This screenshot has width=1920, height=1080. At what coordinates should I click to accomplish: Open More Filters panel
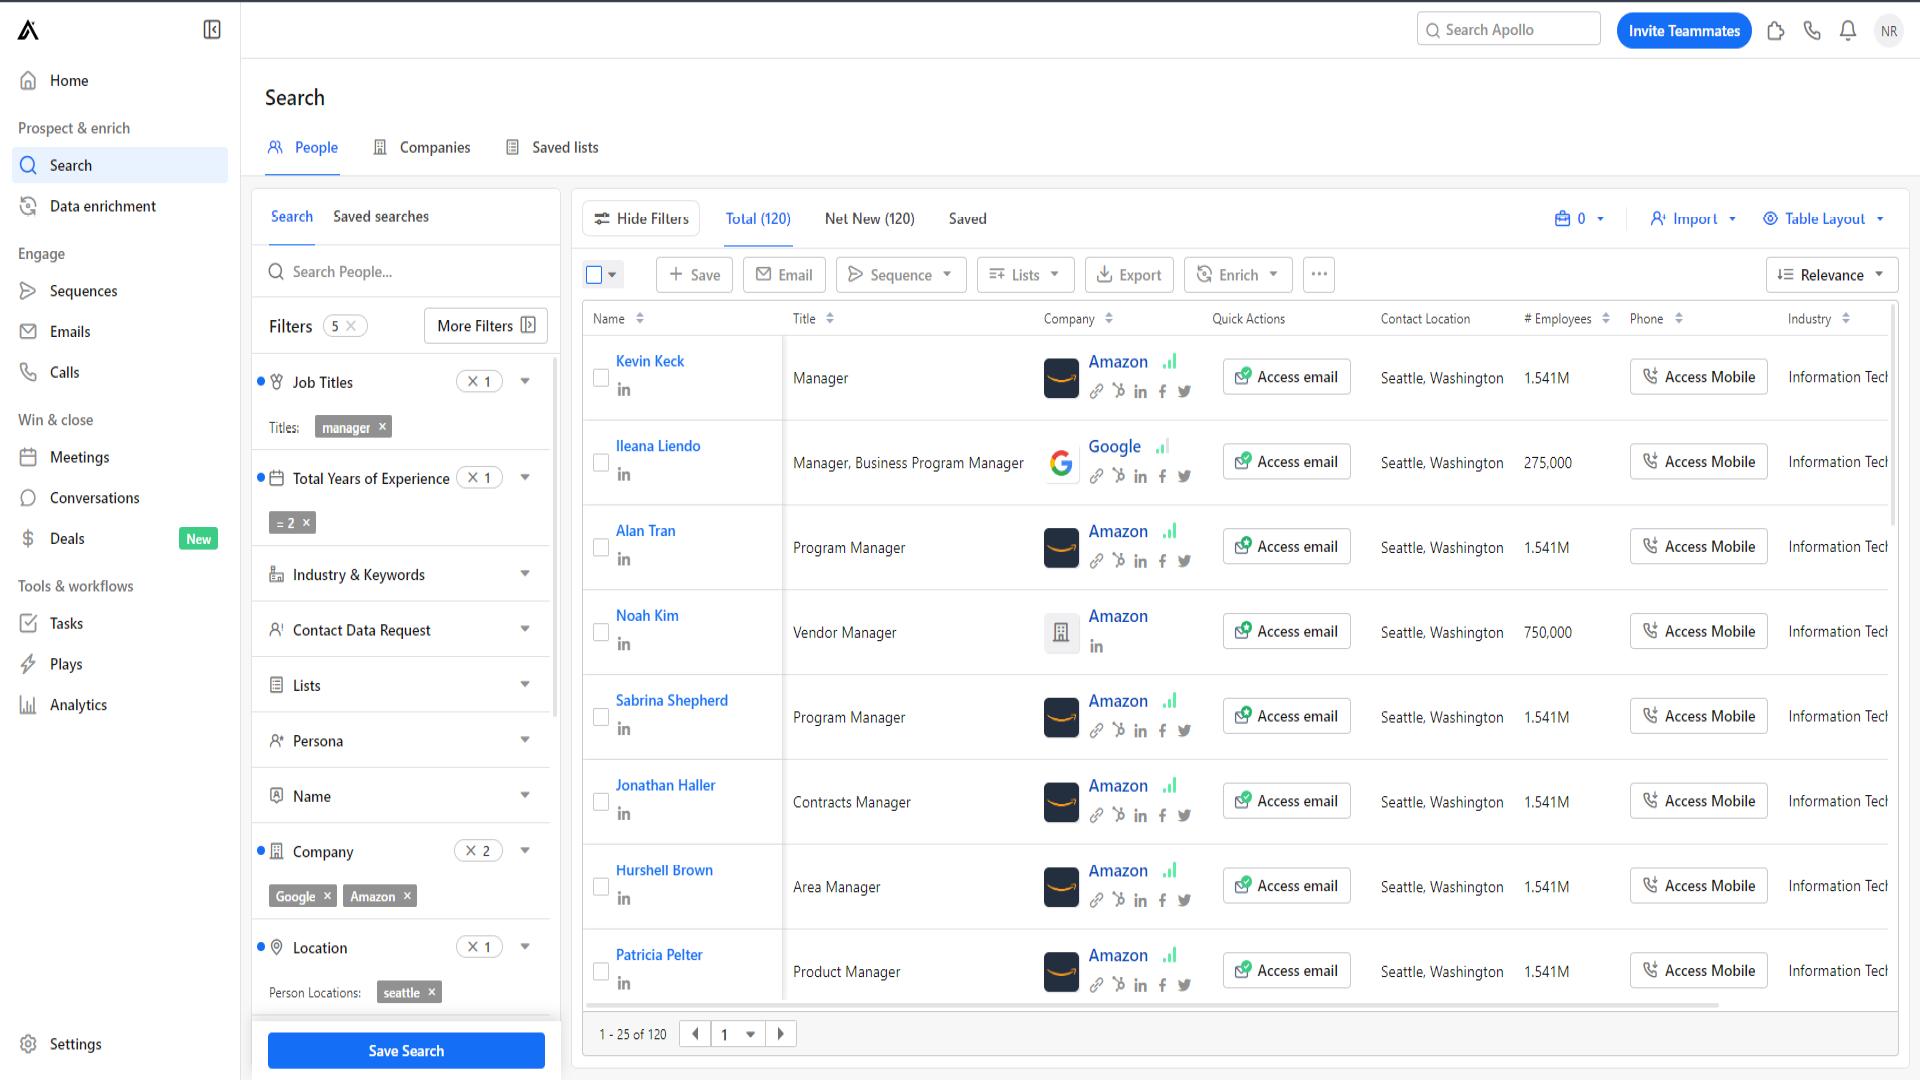(x=486, y=326)
